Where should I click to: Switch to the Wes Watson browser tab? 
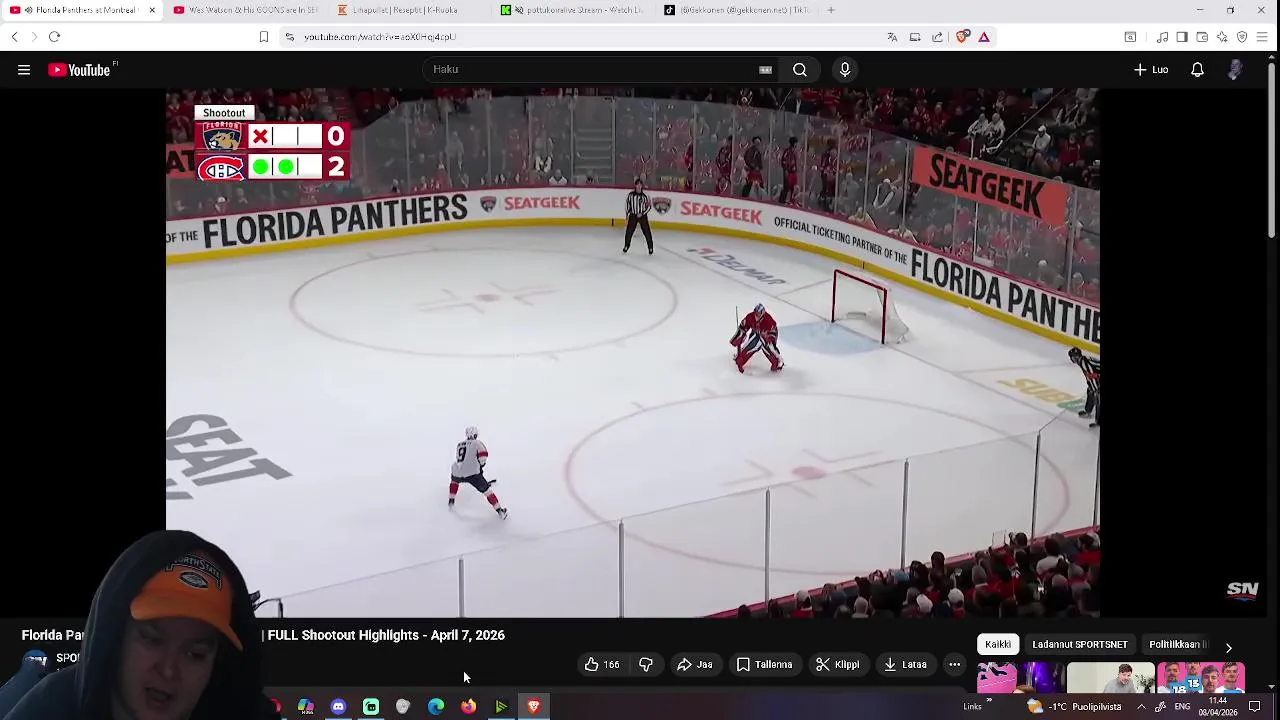click(245, 10)
